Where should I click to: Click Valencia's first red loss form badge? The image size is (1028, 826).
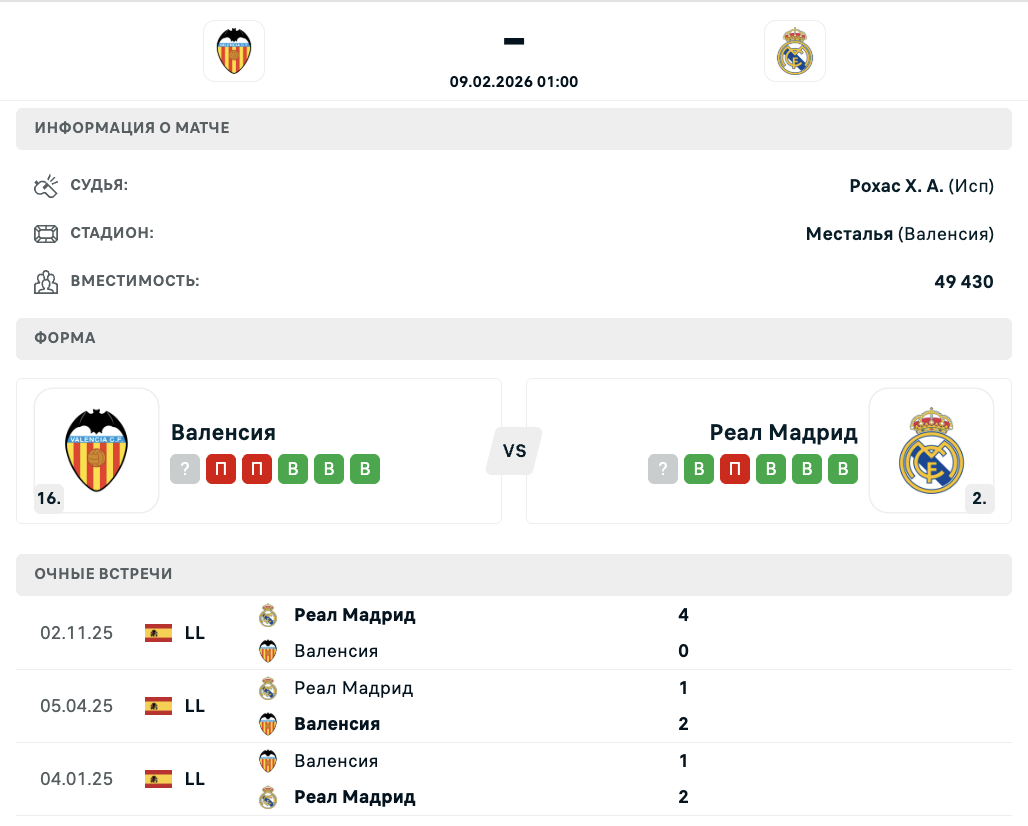(x=221, y=469)
